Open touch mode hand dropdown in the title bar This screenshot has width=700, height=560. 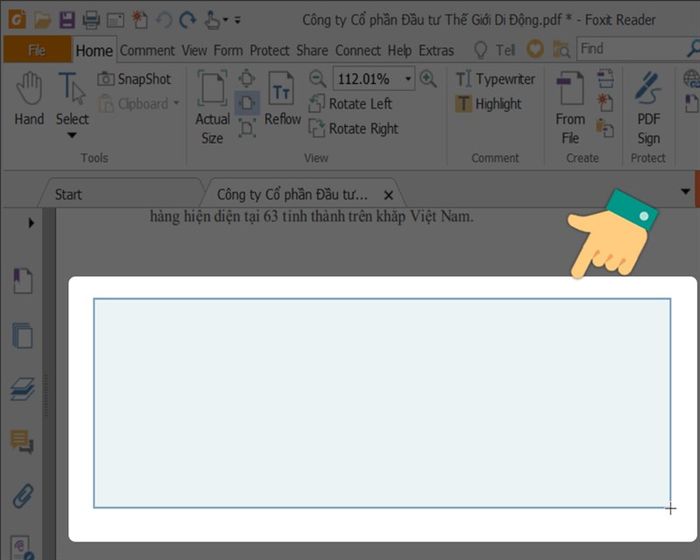(216, 20)
